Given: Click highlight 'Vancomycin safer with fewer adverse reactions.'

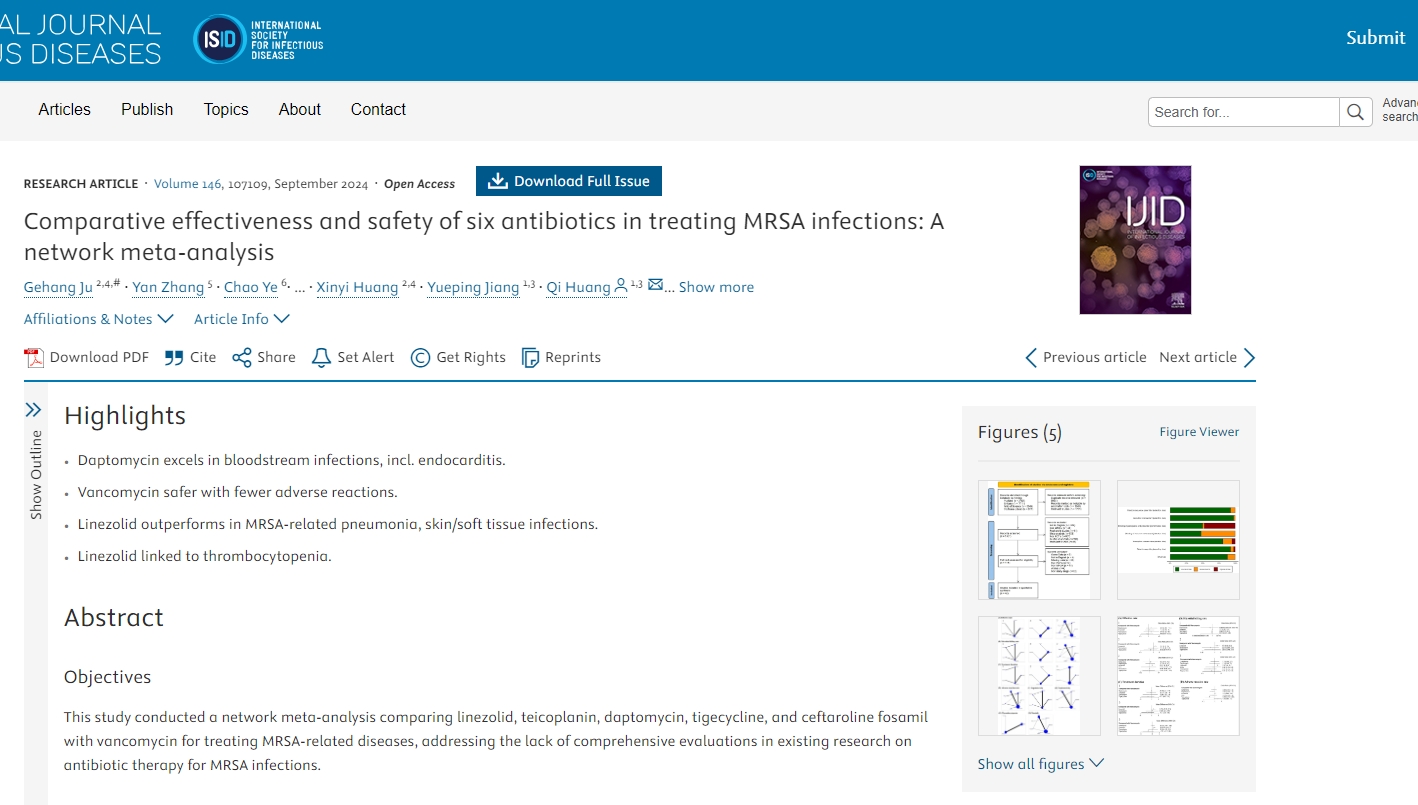Looking at the screenshot, I should tap(238, 492).
